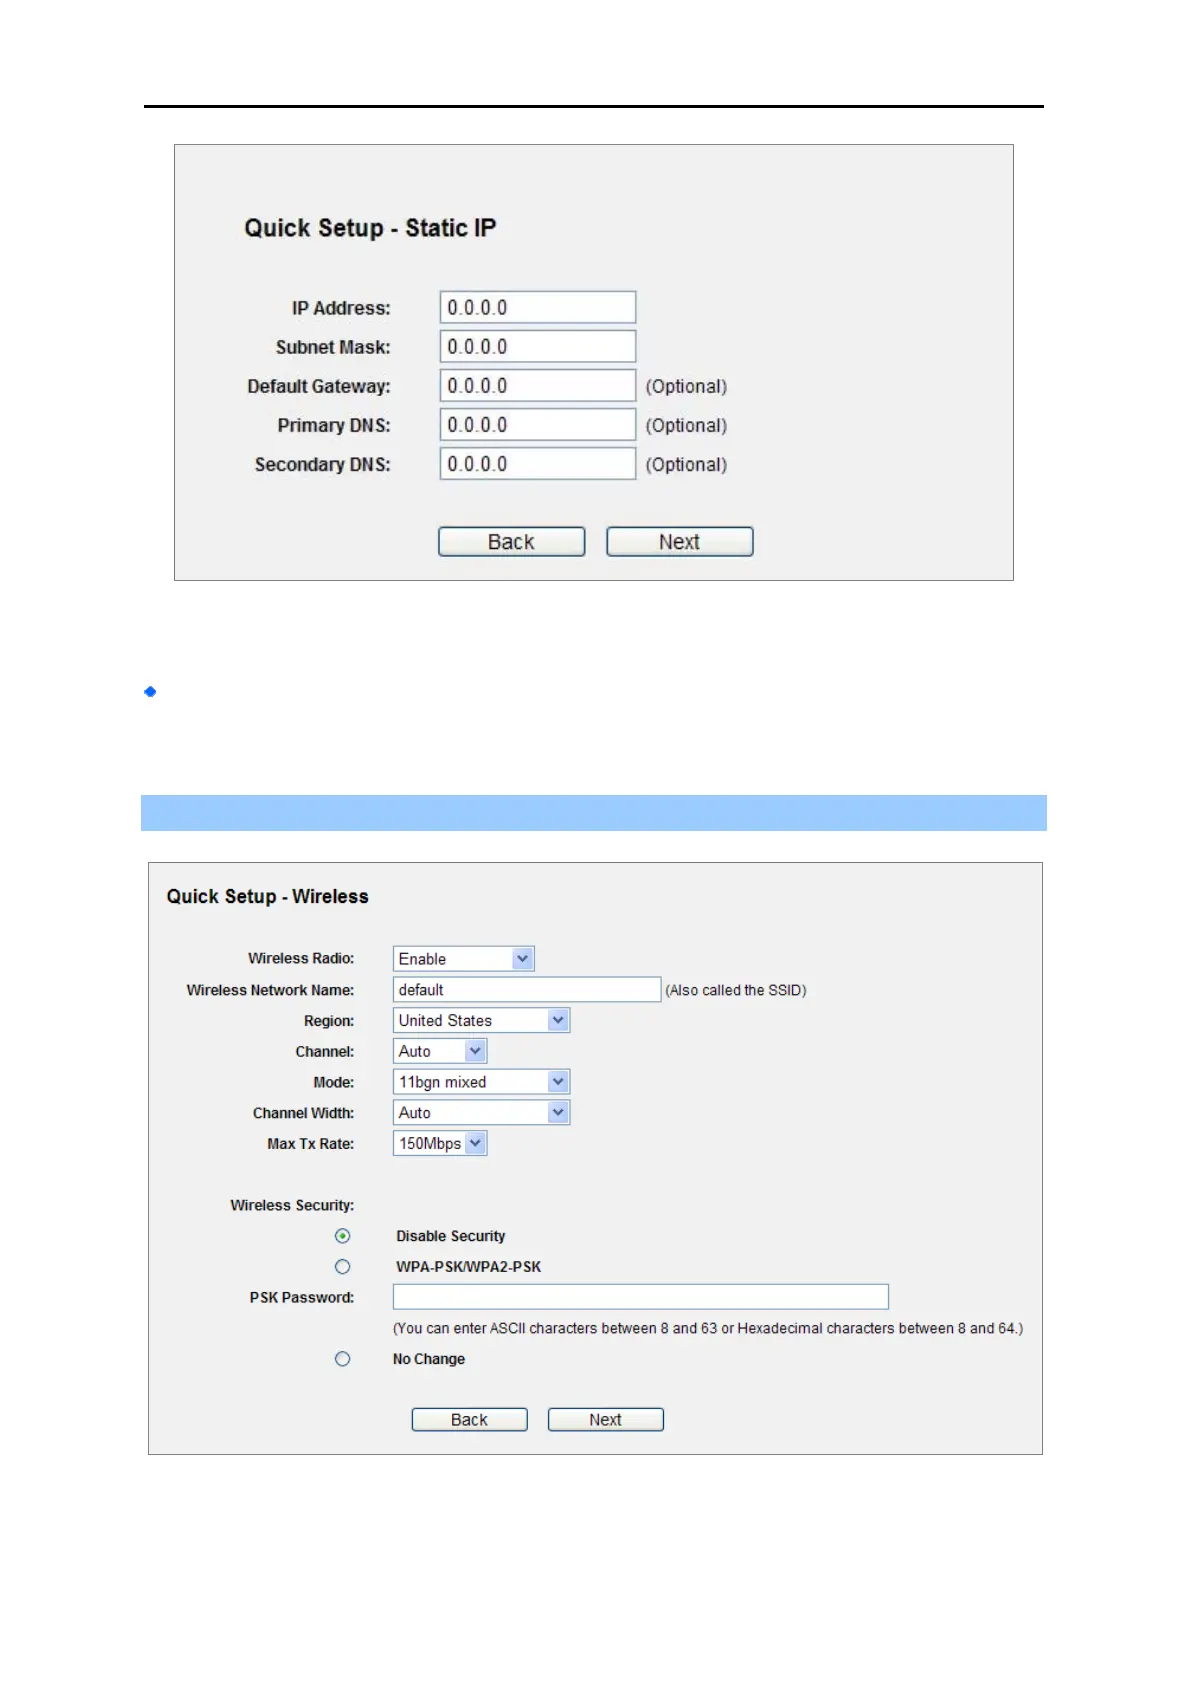Viewport: 1190px width, 1684px height.
Task: Click Next in Static IP setup
Action: point(679,541)
